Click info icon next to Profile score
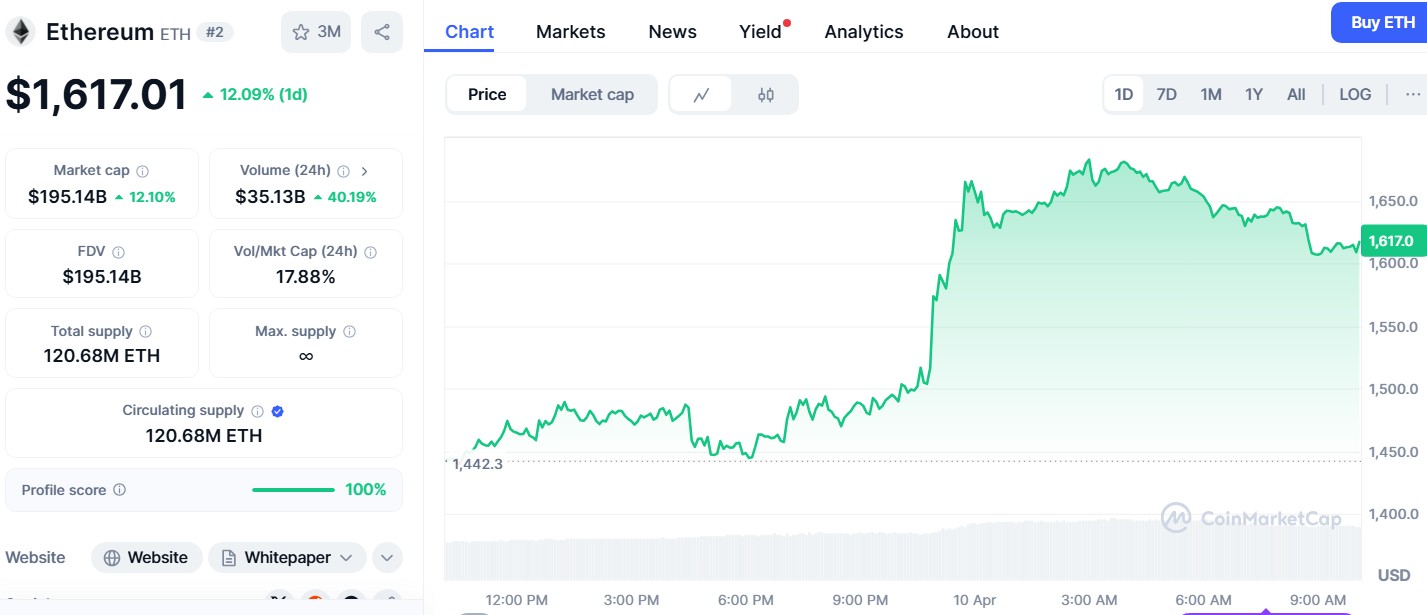 tap(120, 490)
